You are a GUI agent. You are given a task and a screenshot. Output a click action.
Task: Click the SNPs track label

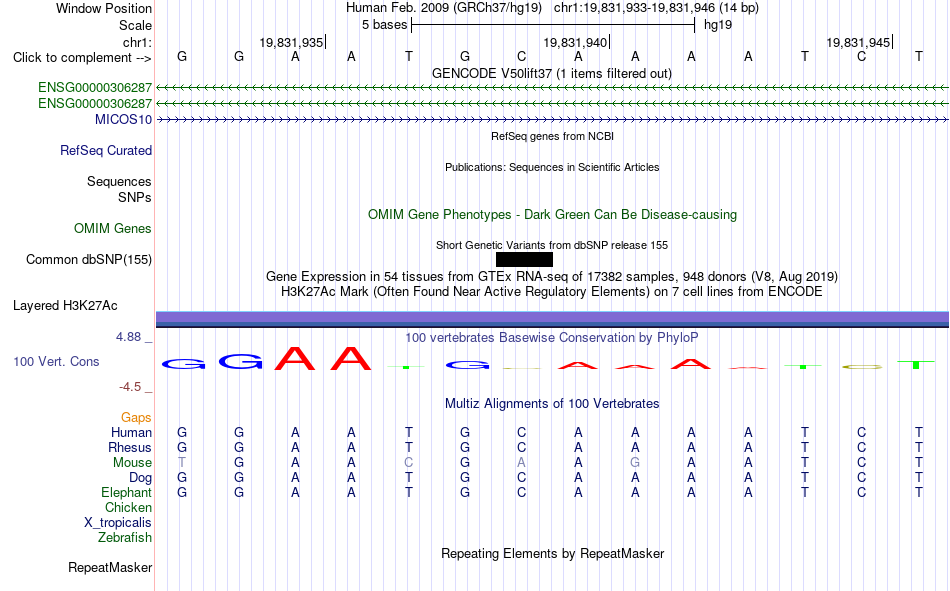click(x=135, y=198)
